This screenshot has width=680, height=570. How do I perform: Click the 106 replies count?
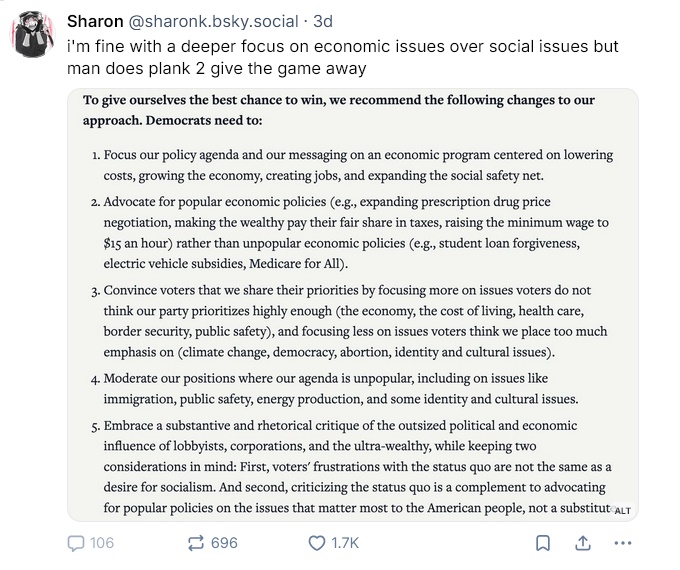click(102, 543)
